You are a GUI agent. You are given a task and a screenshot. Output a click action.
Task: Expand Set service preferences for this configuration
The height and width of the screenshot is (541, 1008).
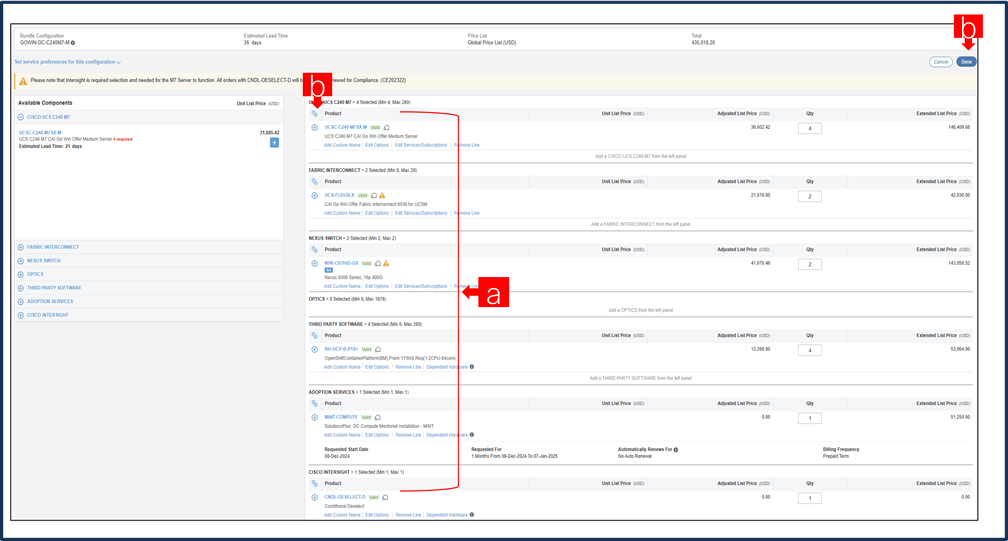(x=68, y=62)
